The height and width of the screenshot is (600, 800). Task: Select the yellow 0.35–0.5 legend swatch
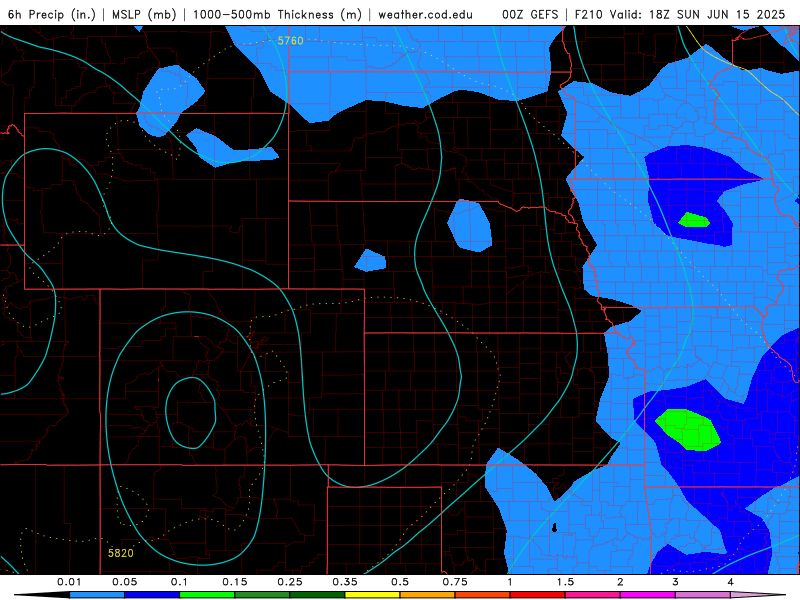pos(372,595)
